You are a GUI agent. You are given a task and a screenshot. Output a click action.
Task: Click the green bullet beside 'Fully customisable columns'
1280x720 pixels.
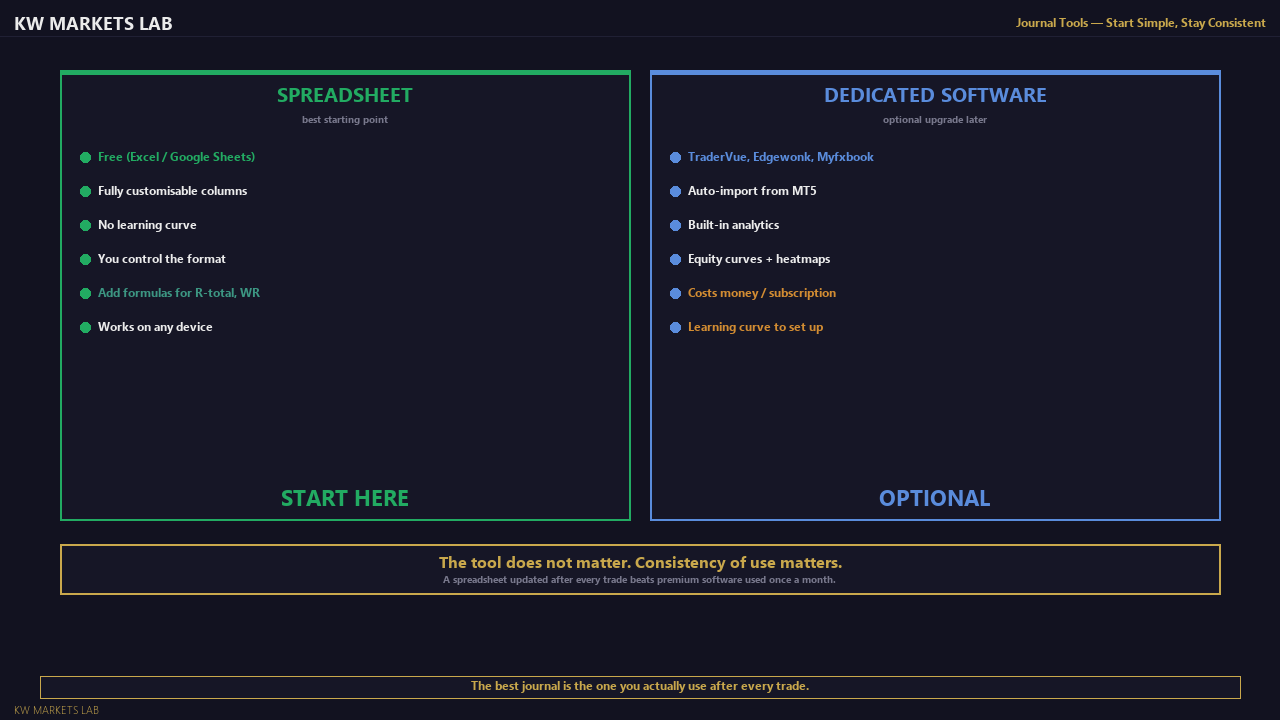pos(85,191)
